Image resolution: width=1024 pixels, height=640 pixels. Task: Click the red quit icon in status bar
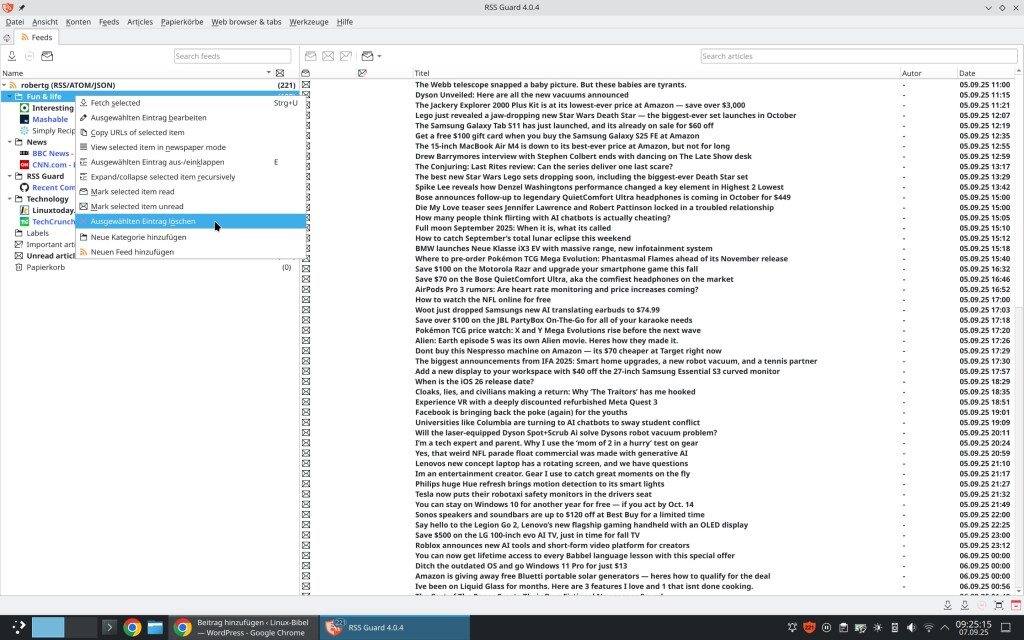click(1016, 605)
